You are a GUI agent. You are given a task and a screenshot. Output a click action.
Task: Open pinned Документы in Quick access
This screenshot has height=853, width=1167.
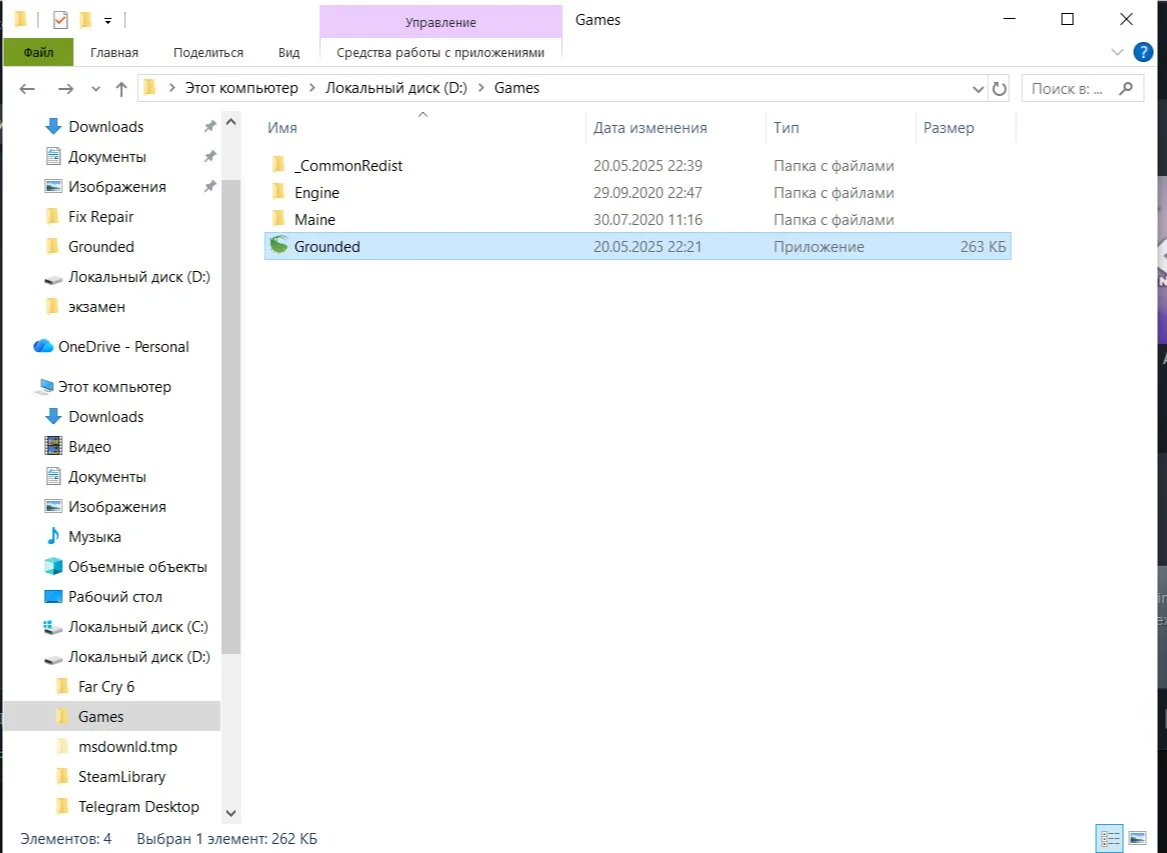[106, 156]
